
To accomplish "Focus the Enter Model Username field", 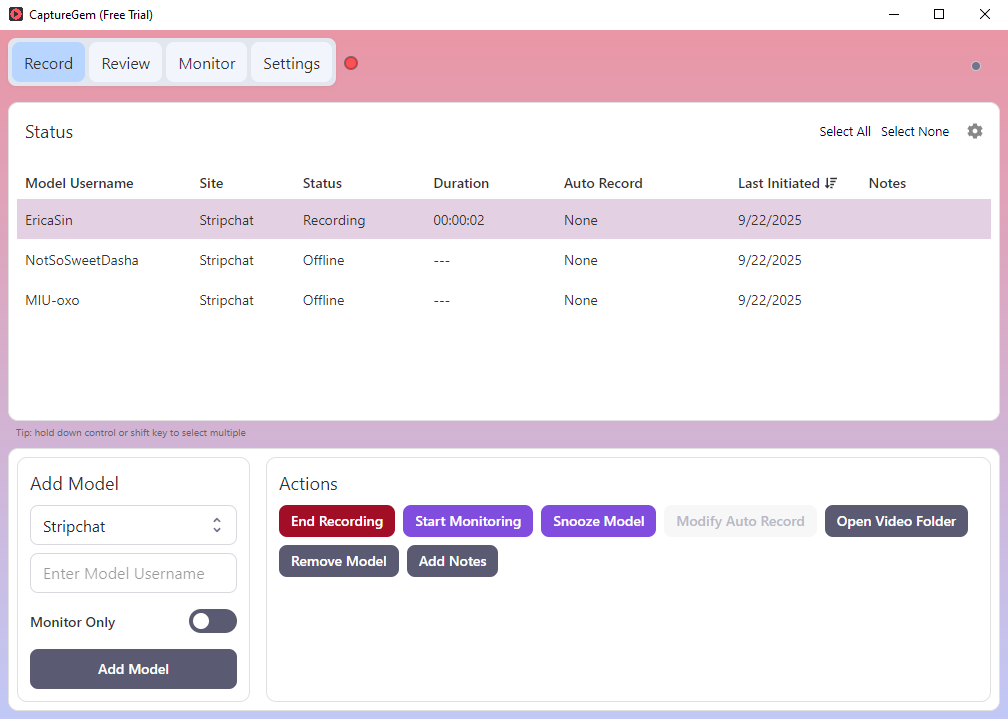I will click(x=133, y=573).
